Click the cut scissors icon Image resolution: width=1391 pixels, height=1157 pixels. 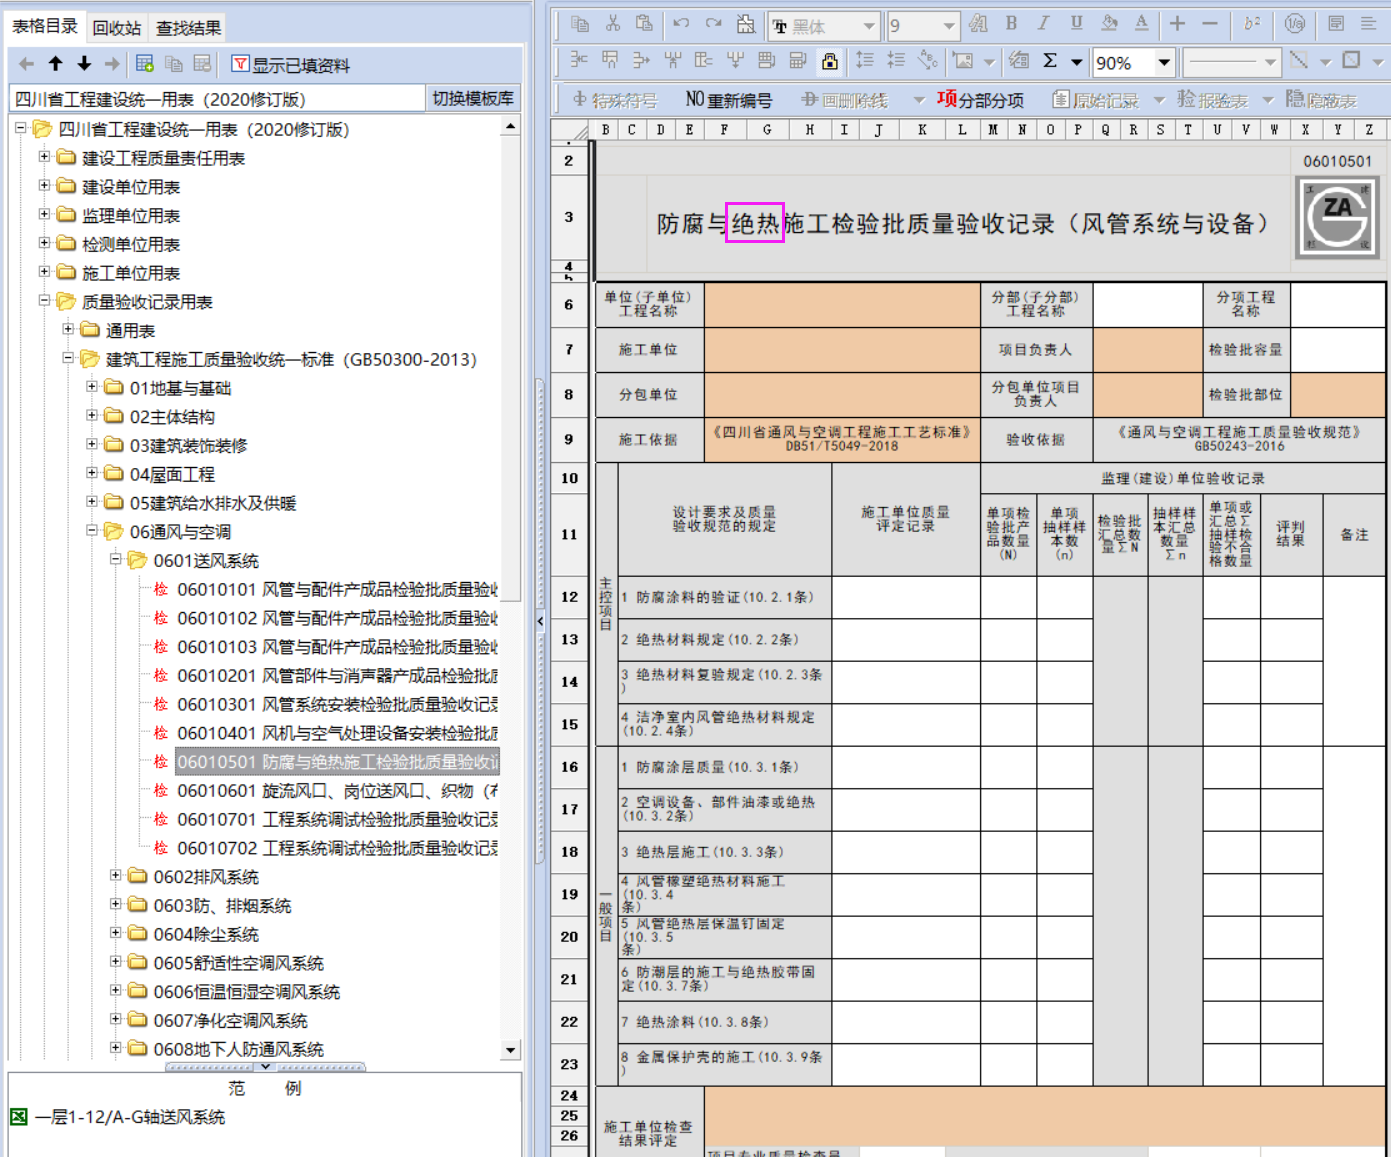(613, 23)
